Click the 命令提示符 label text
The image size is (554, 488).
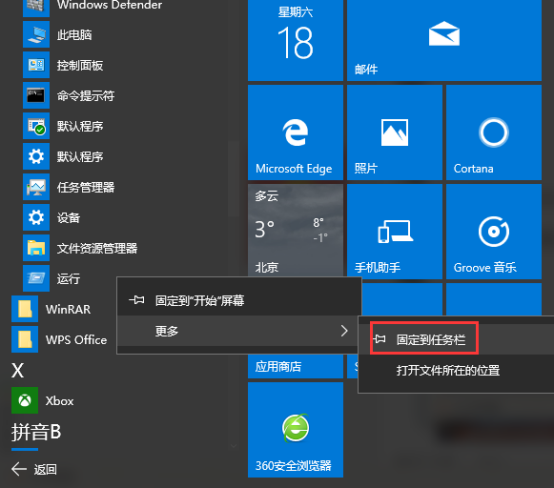[86, 96]
